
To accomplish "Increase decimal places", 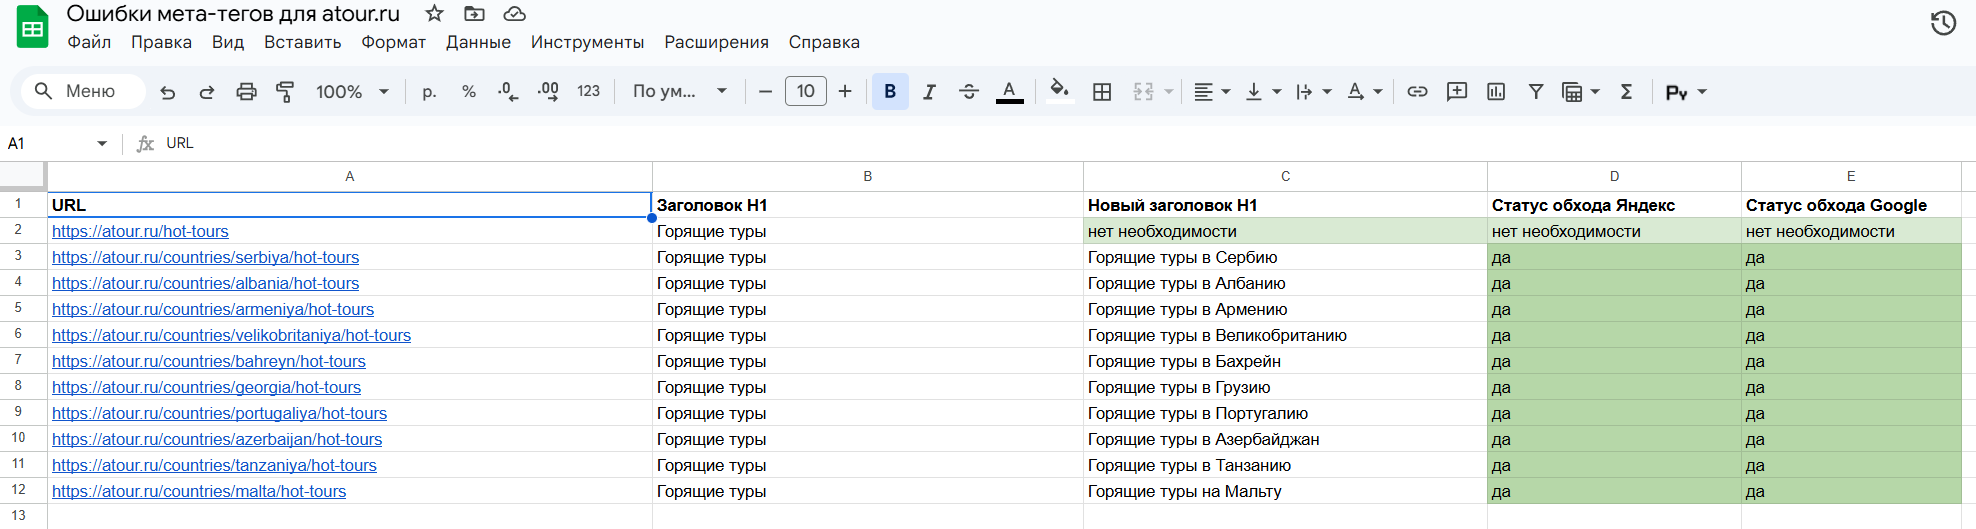I will tap(548, 92).
